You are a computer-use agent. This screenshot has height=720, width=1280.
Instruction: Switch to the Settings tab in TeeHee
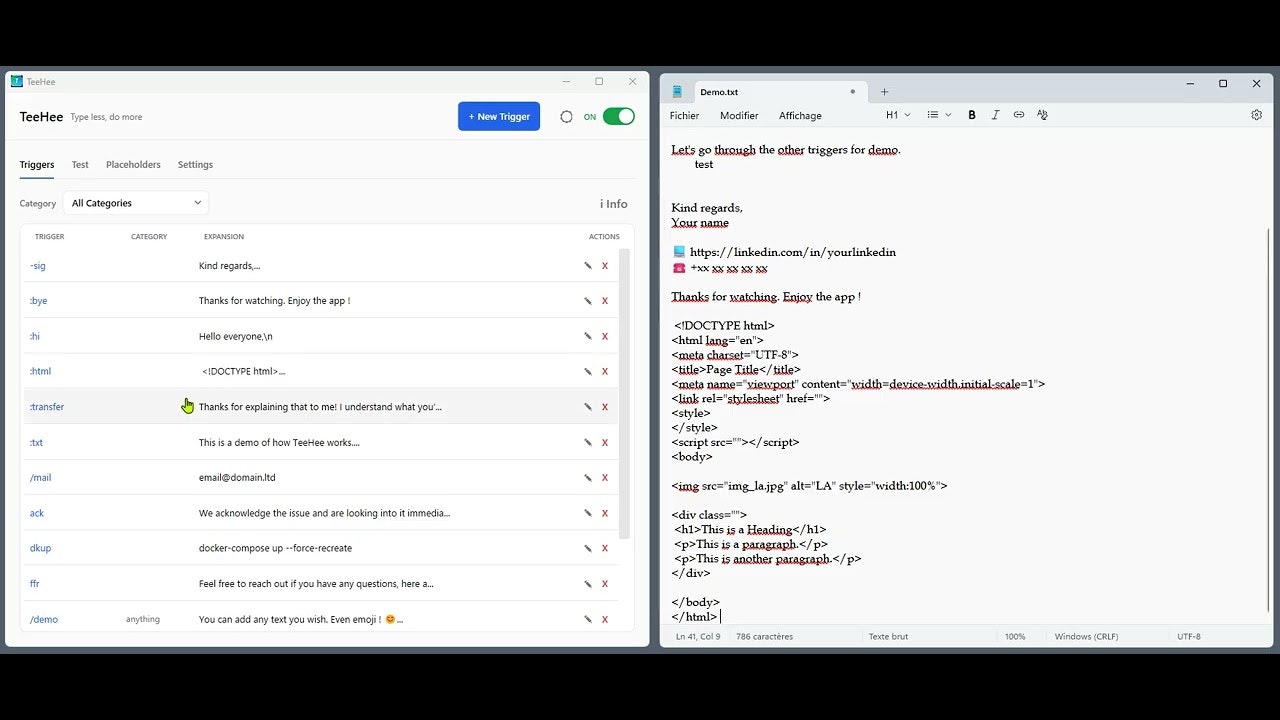tap(195, 165)
